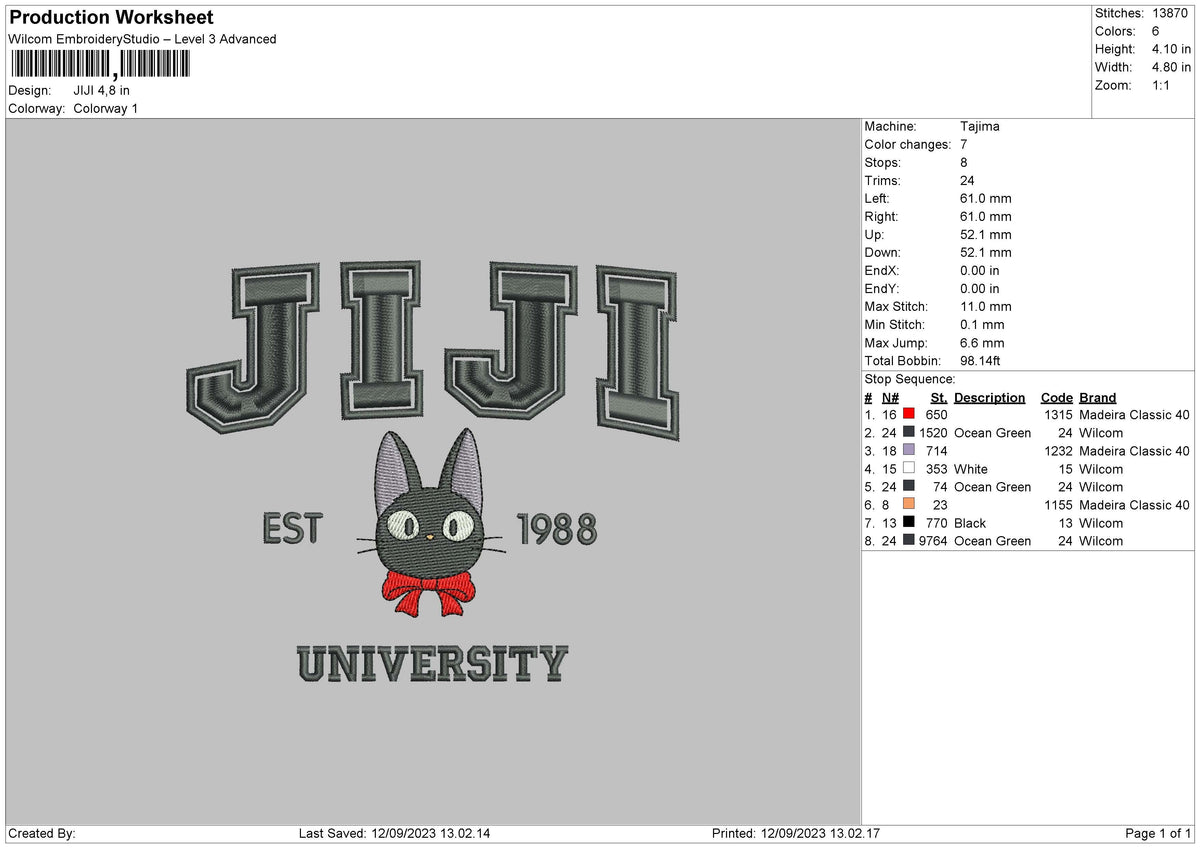The image size is (1200, 848).
Task: Click the design name JIJI 4,8 in
Action: point(100,90)
